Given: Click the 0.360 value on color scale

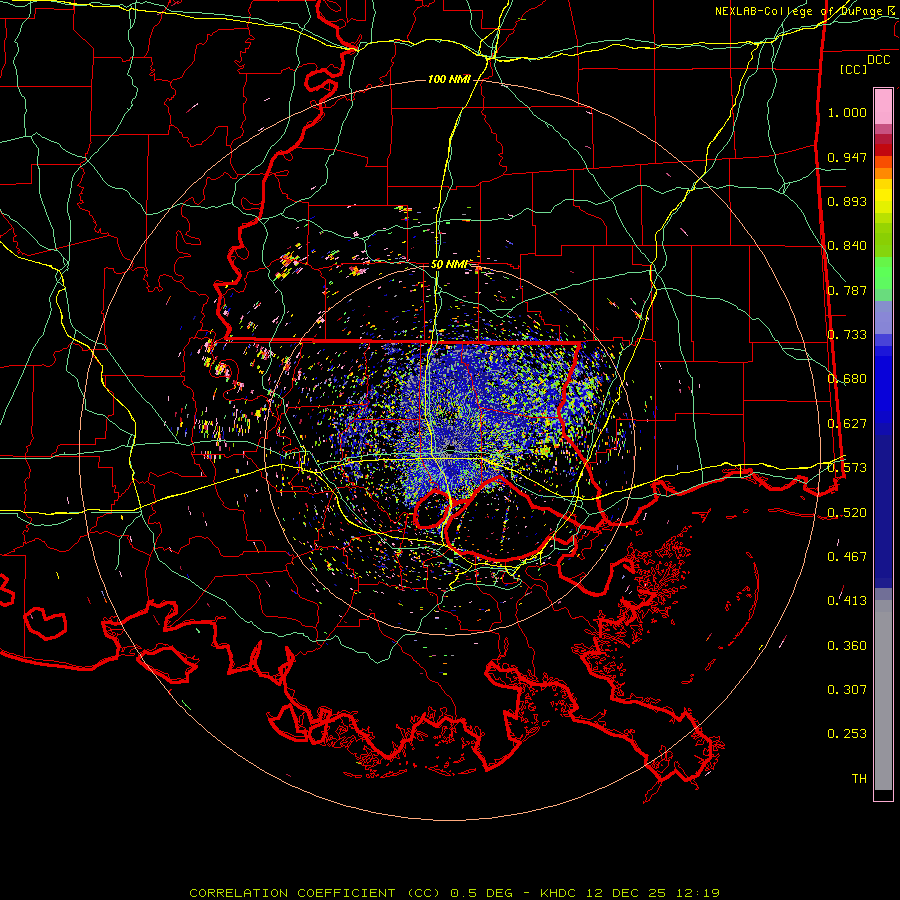Looking at the screenshot, I should coord(847,646).
